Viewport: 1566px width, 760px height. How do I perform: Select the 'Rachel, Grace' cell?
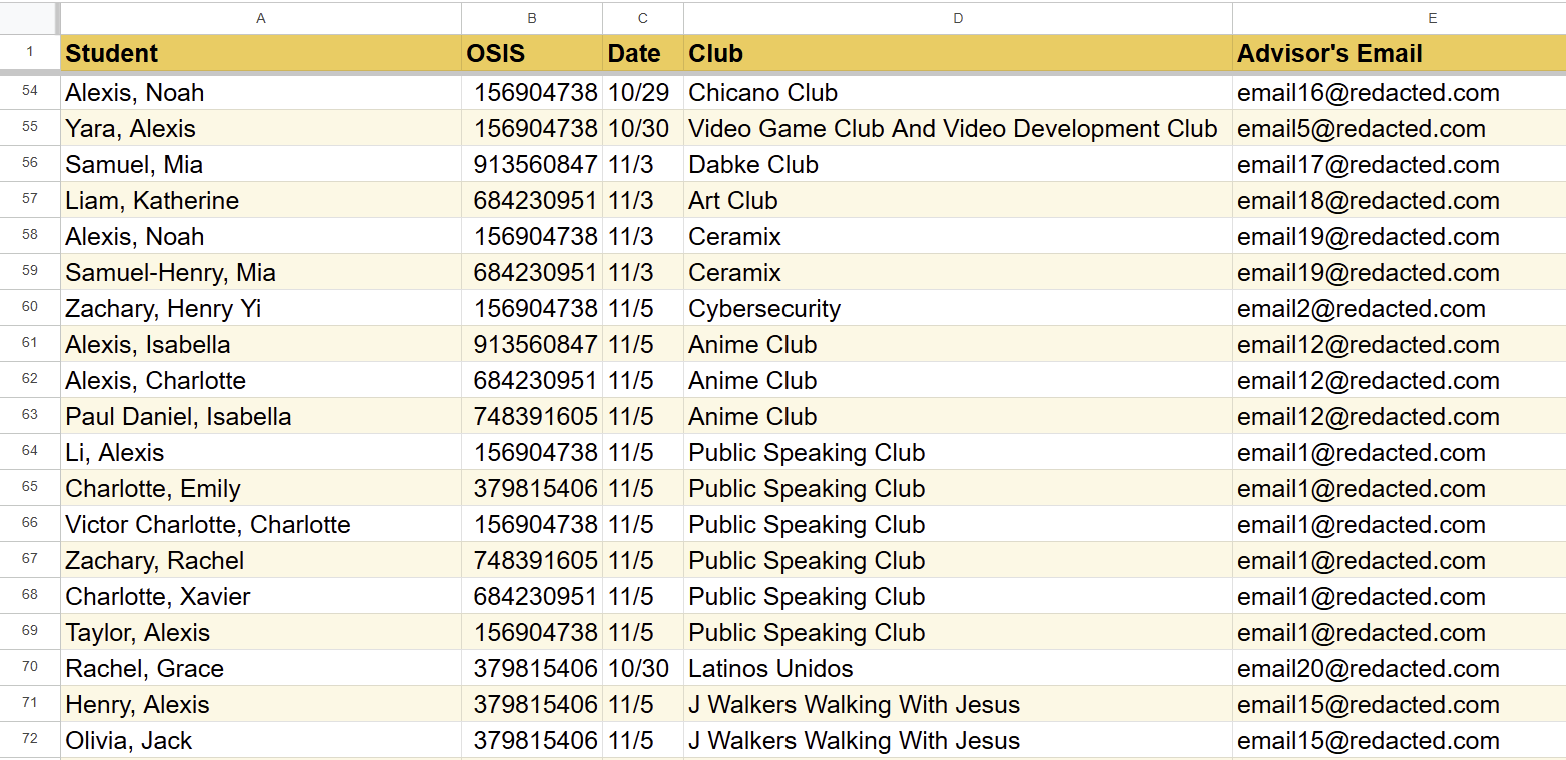point(261,668)
